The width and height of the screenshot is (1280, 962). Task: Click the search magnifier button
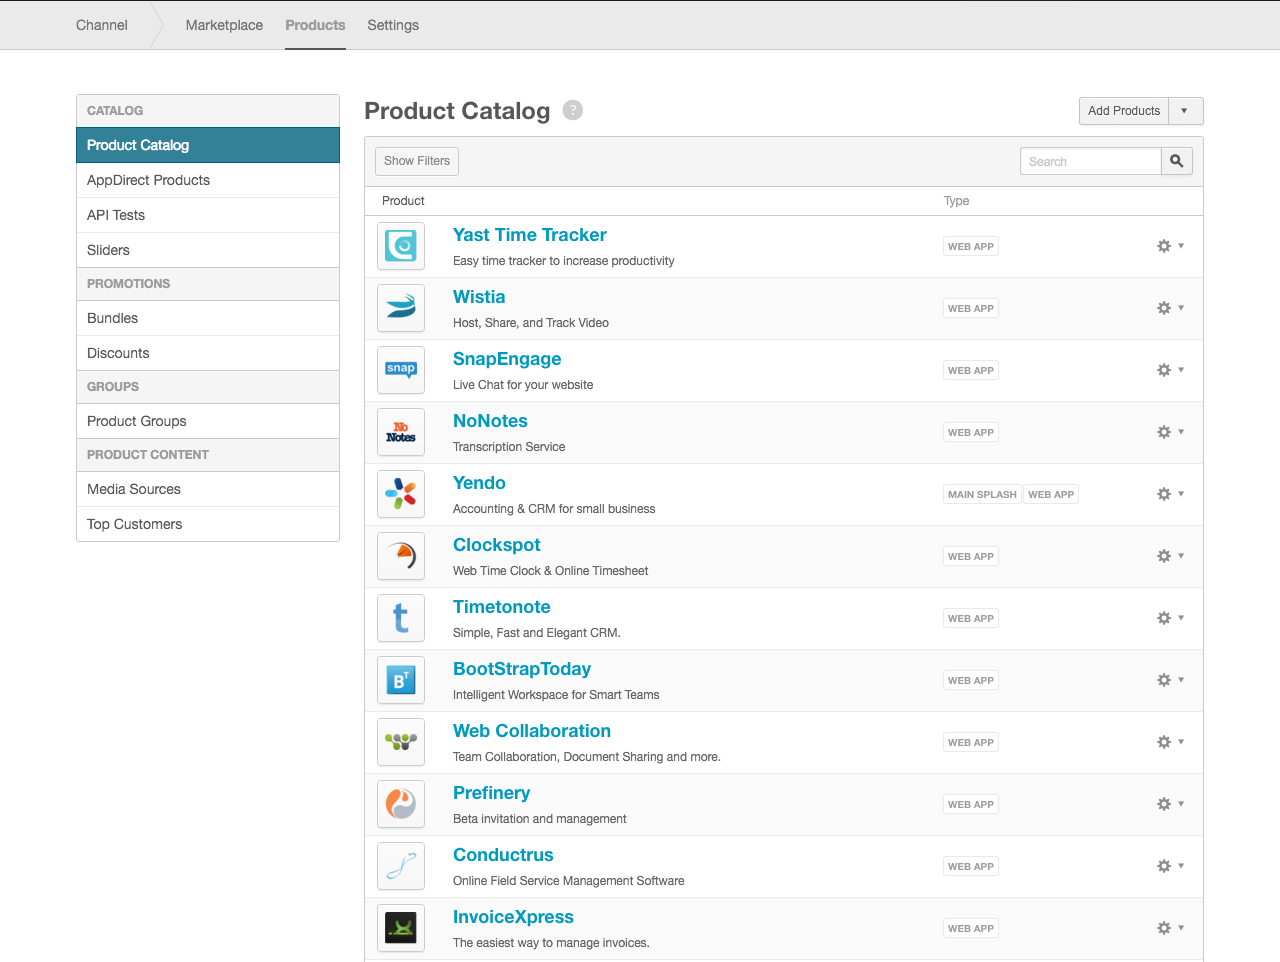1177,161
